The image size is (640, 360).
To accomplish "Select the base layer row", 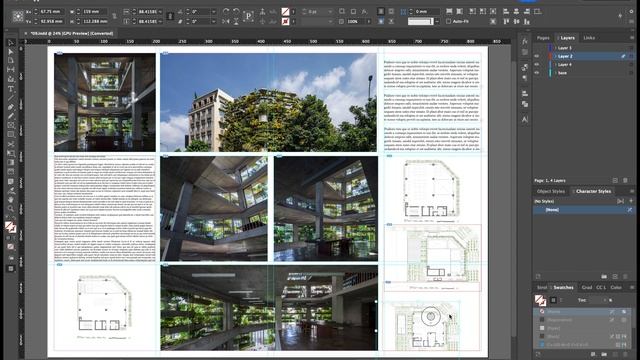I will pyautogui.click(x=583, y=73).
